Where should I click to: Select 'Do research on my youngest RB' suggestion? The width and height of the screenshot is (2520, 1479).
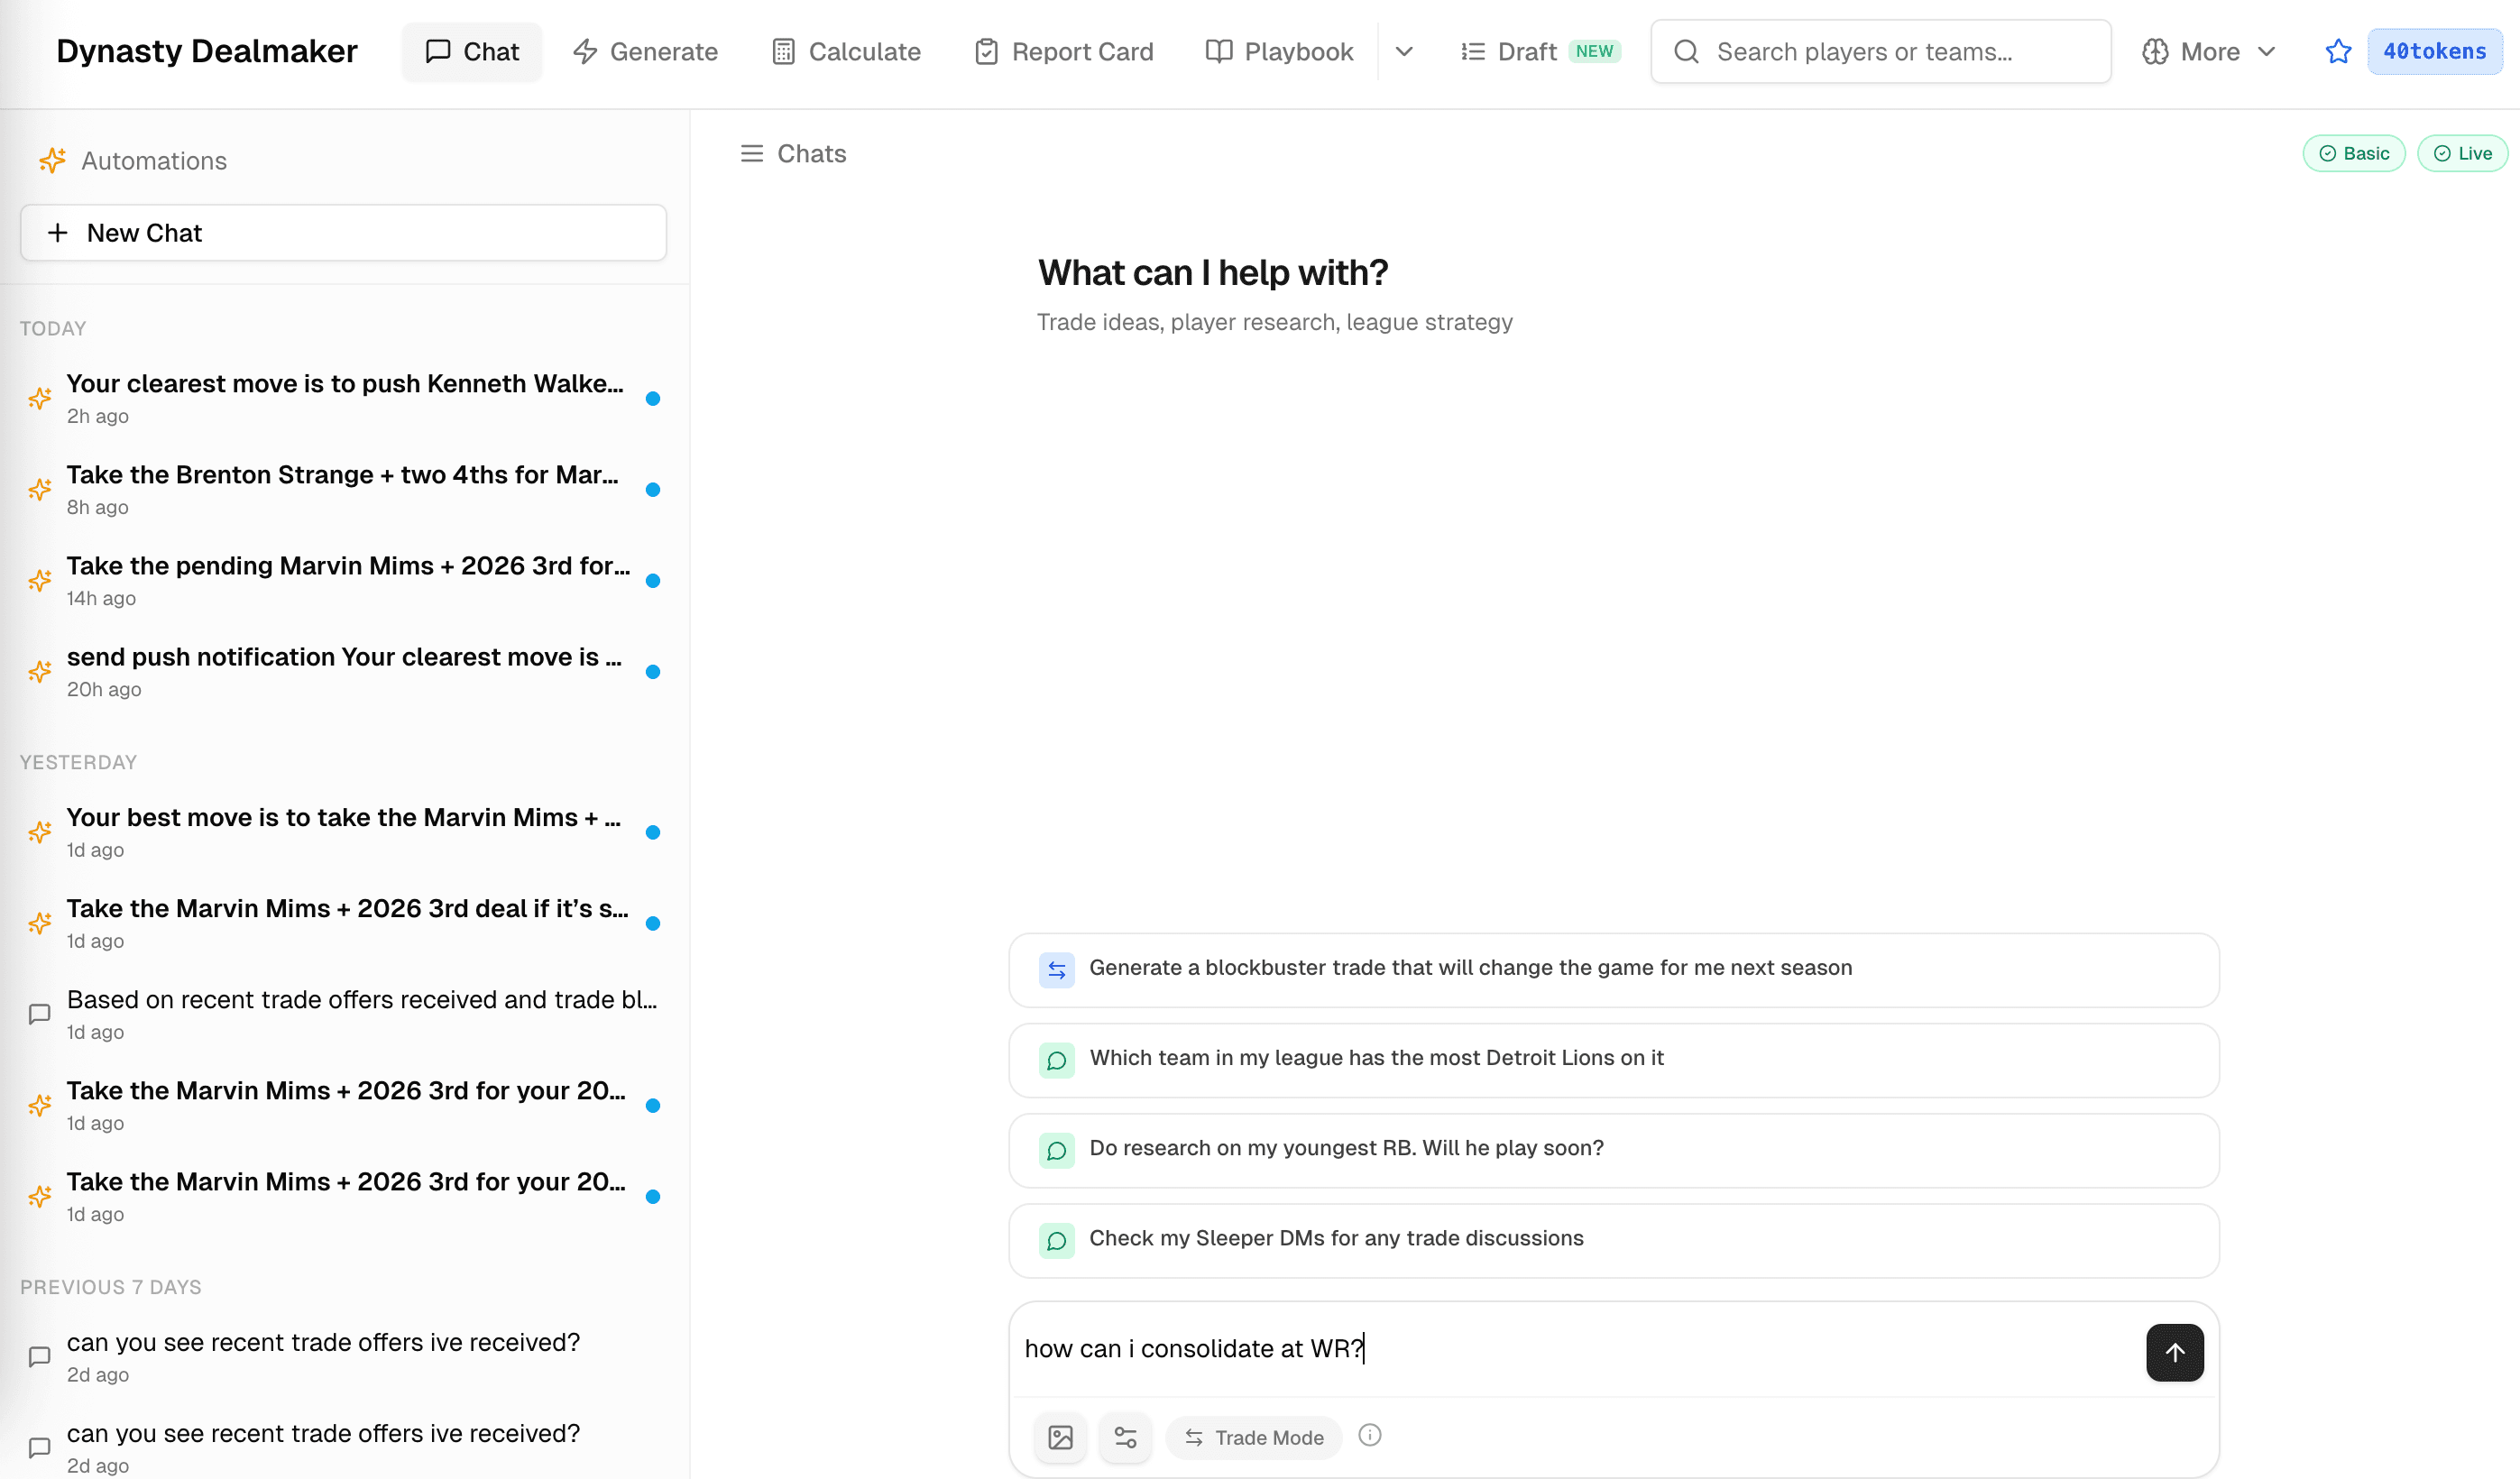pos(1613,1150)
